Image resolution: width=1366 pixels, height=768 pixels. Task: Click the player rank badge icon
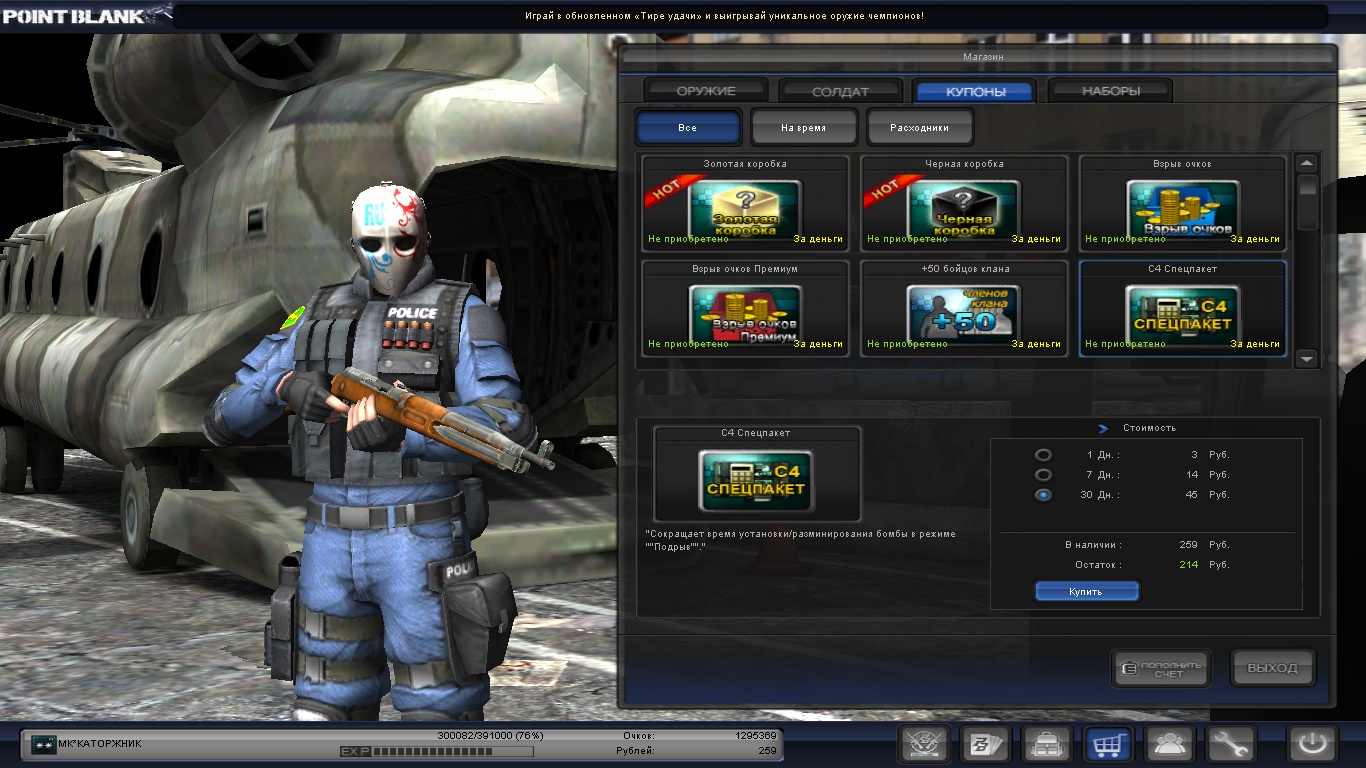(x=43, y=744)
